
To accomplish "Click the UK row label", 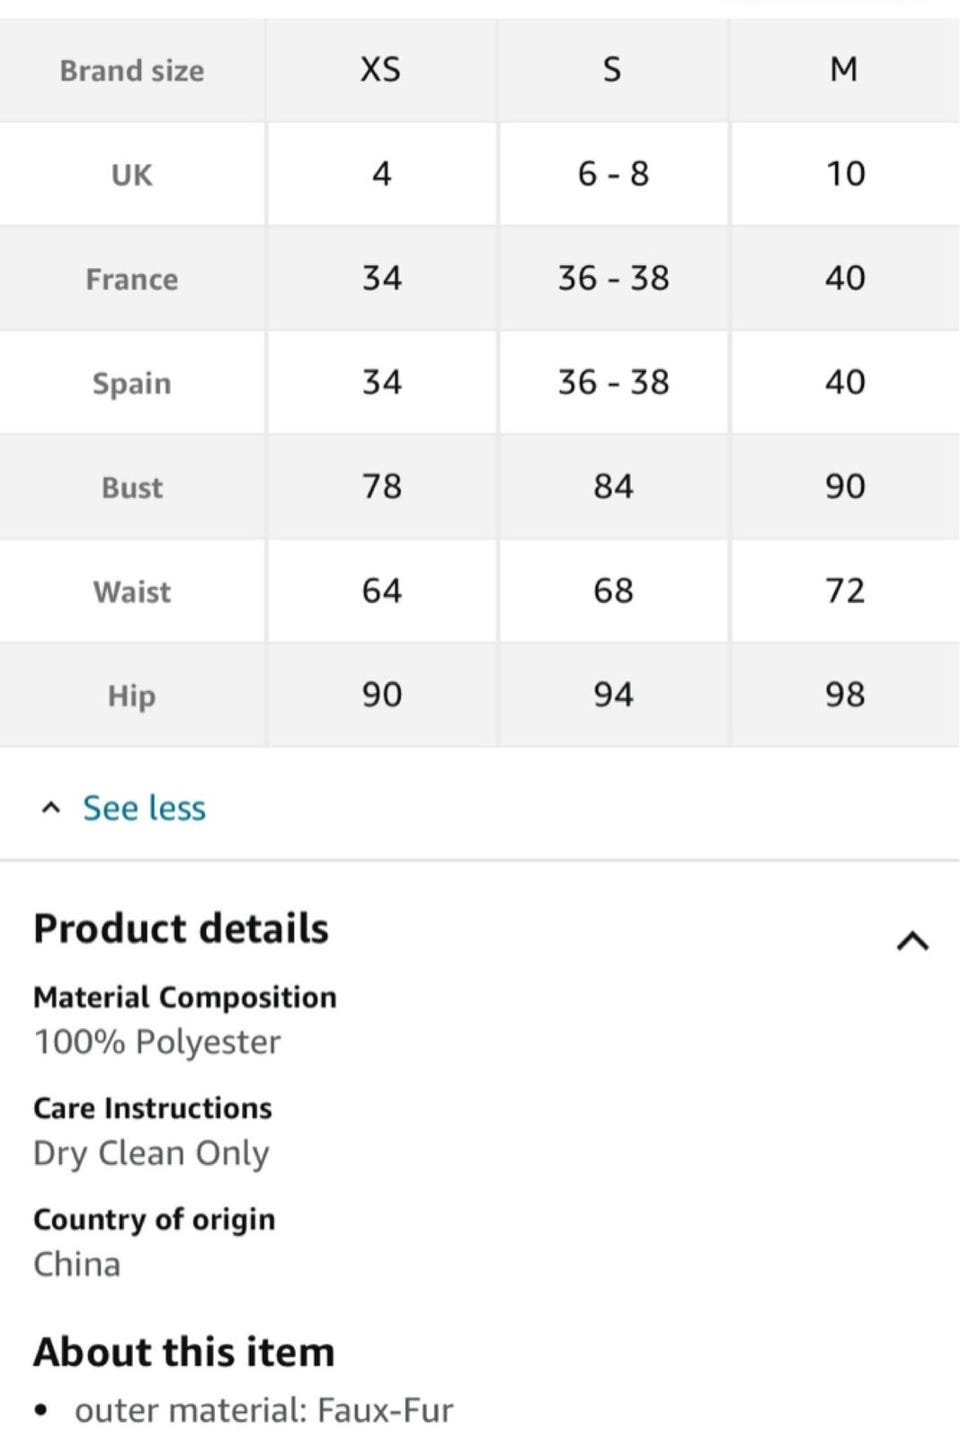I will [132, 175].
